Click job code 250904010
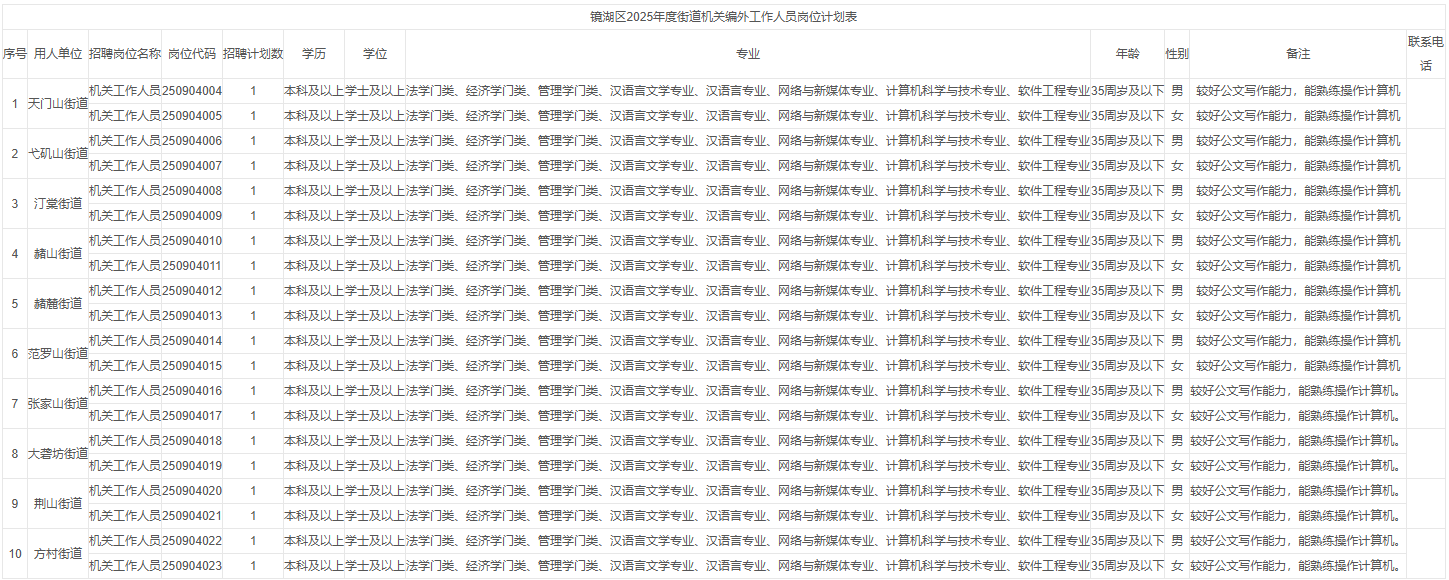This screenshot has height=580, width=1449. pyautogui.click(x=192, y=240)
